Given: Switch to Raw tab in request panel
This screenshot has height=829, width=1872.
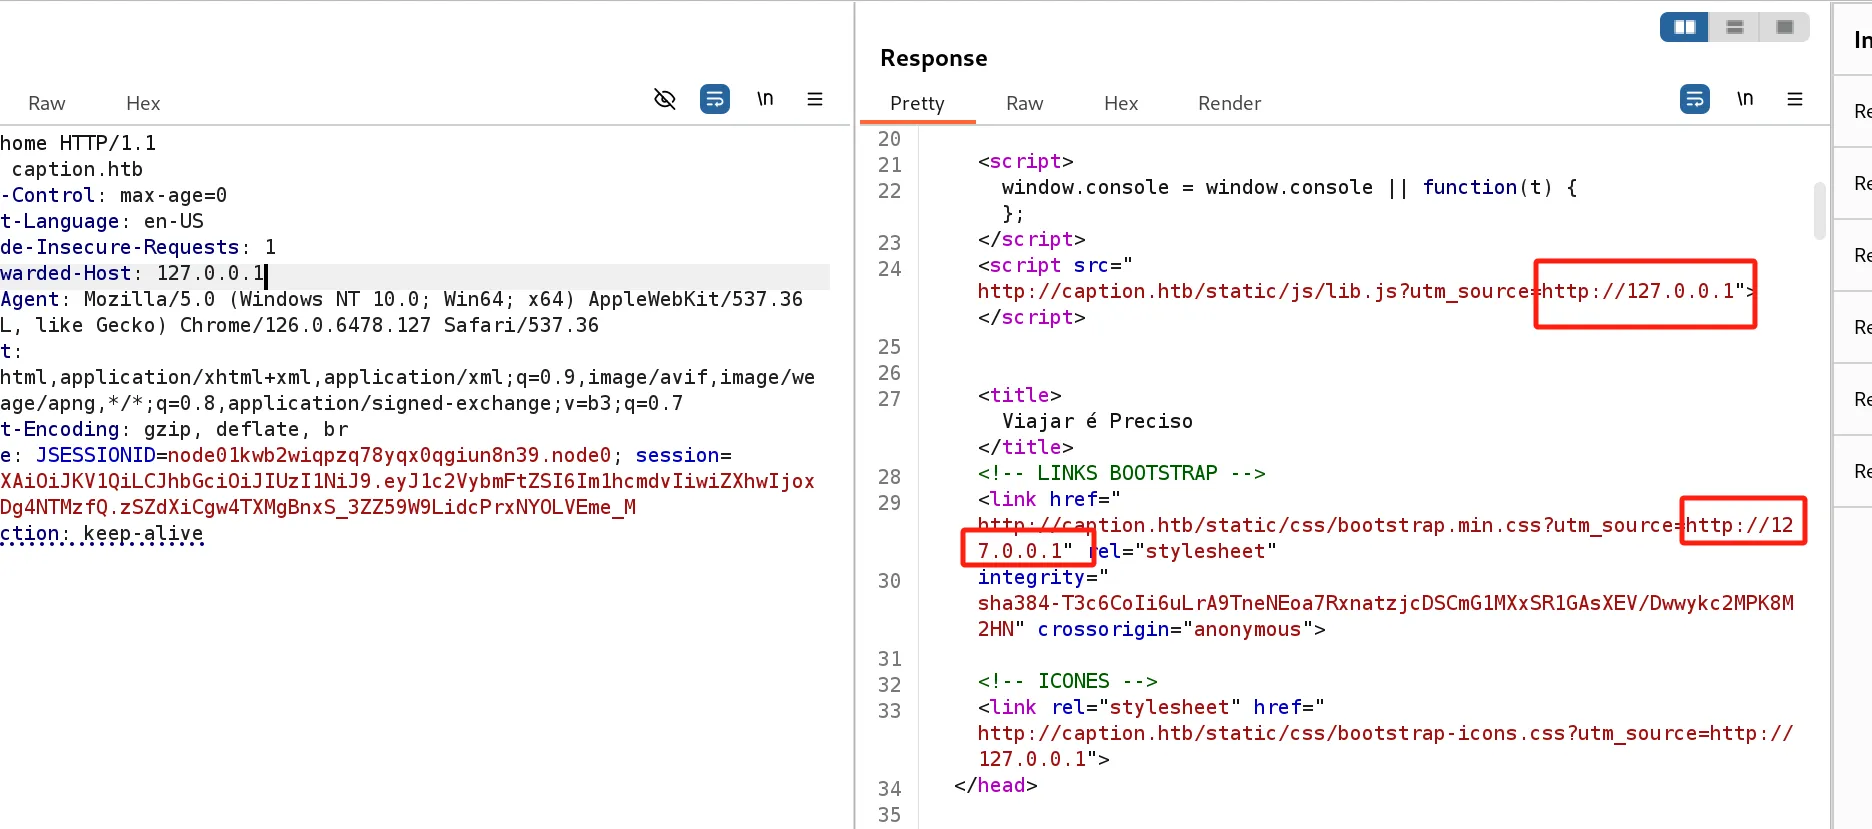Looking at the screenshot, I should tap(47, 104).
